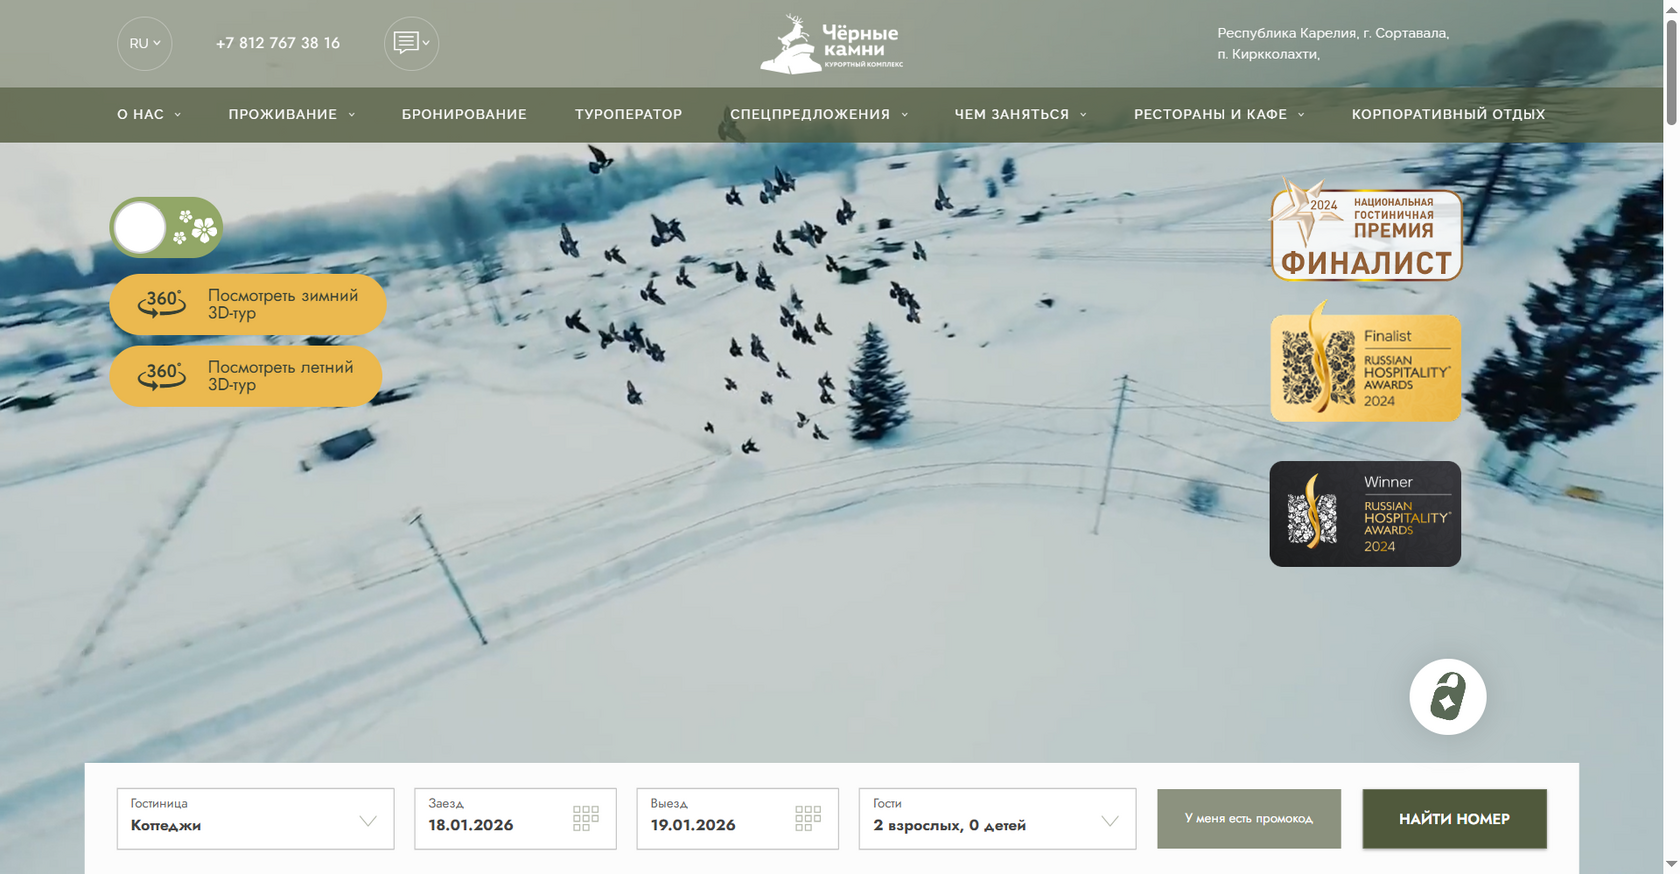Expand the СПЕЦПРЕДЛОЖЕНИЯ menu
The width and height of the screenshot is (1680, 874).
pos(819,114)
